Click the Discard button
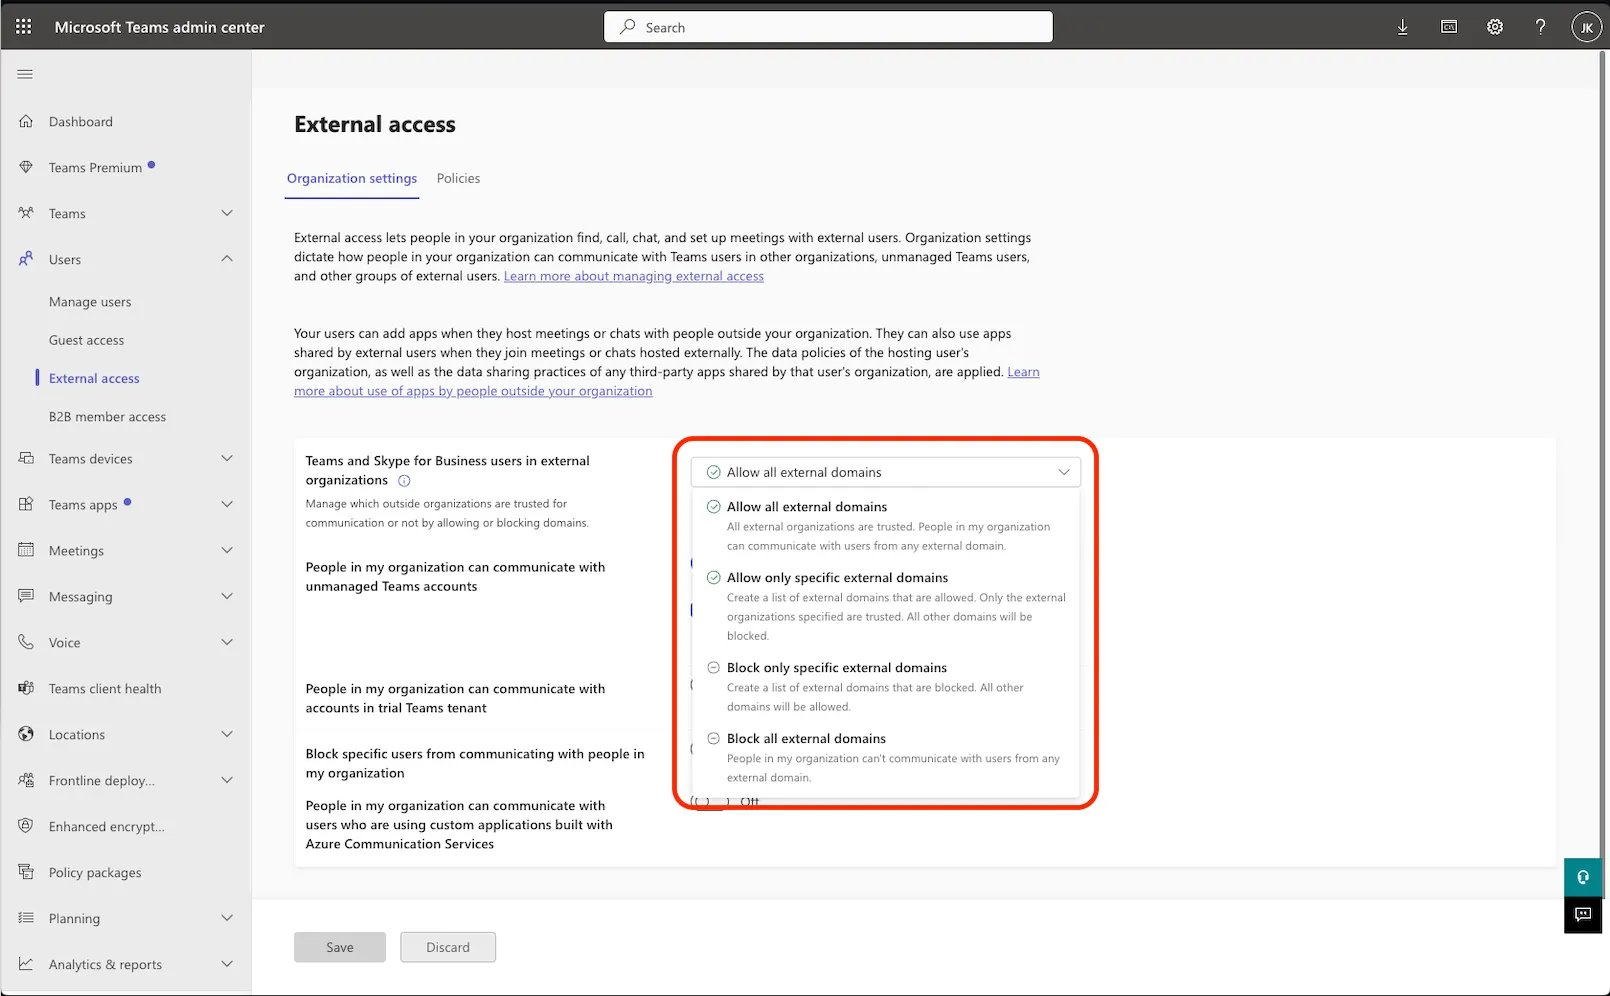This screenshot has width=1610, height=996. tap(448, 947)
